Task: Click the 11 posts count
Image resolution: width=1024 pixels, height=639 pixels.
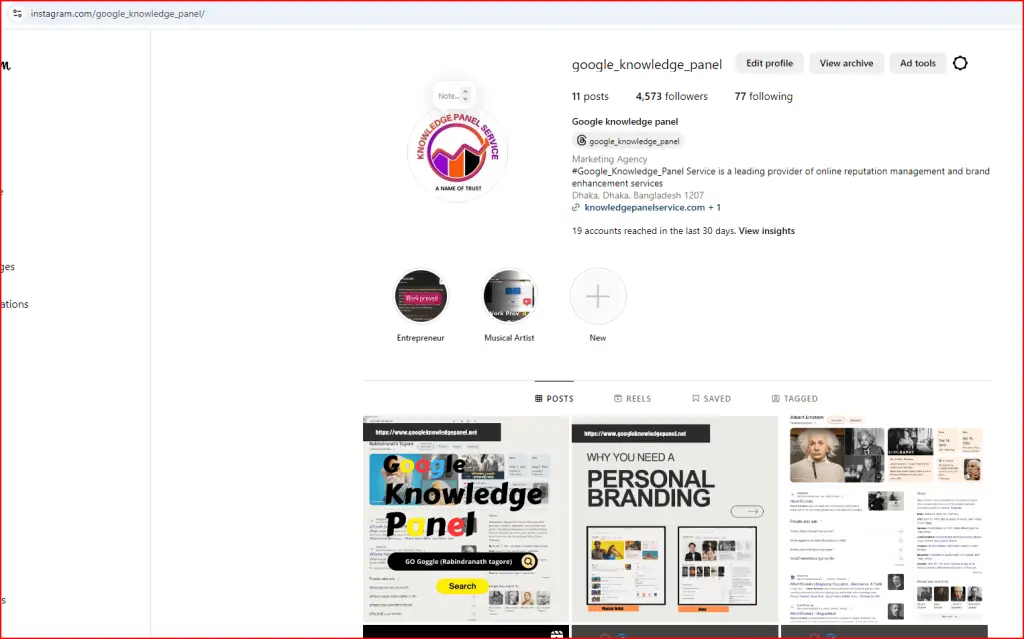Action: pyautogui.click(x=590, y=96)
